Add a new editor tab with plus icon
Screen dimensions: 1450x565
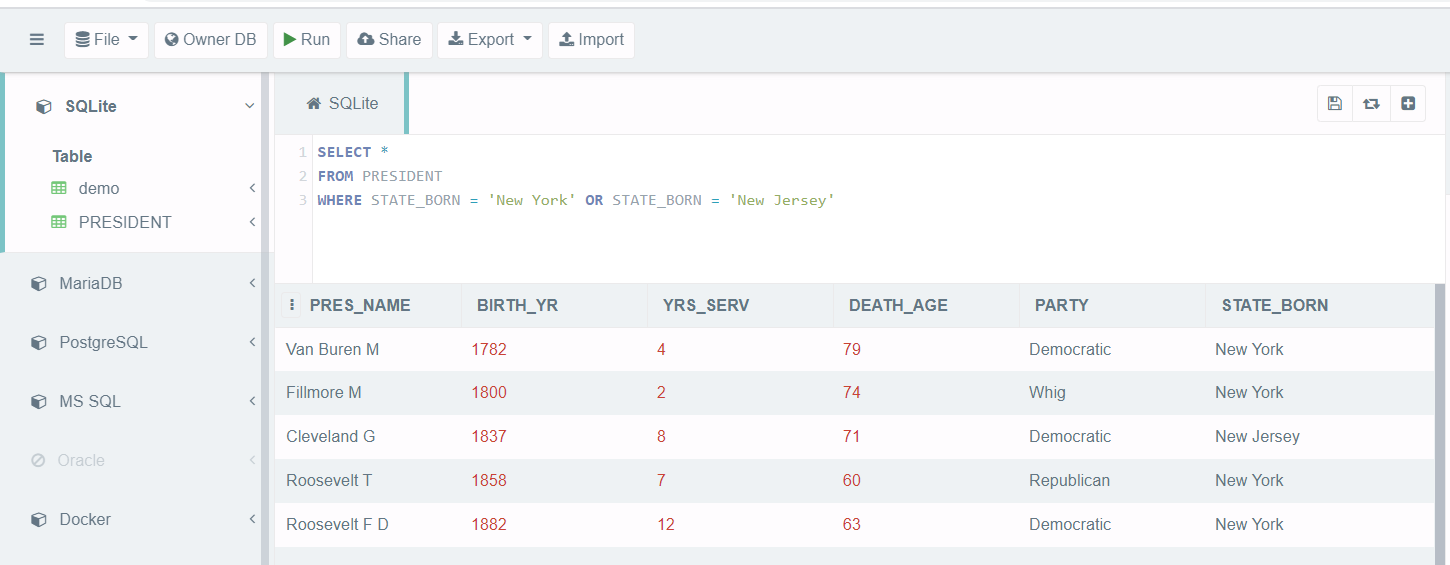(1408, 104)
